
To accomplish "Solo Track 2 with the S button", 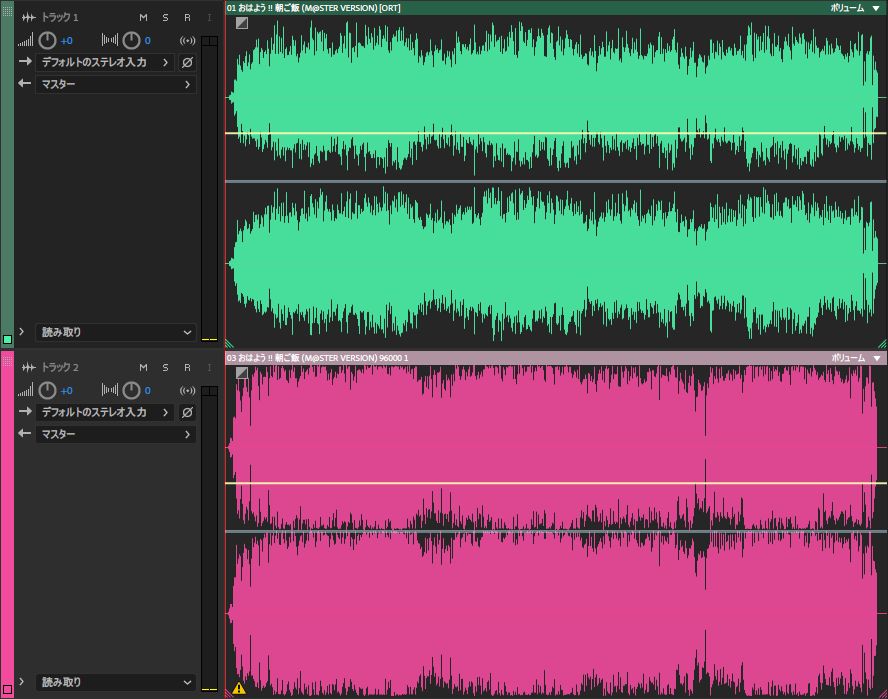I will click(165, 368).
